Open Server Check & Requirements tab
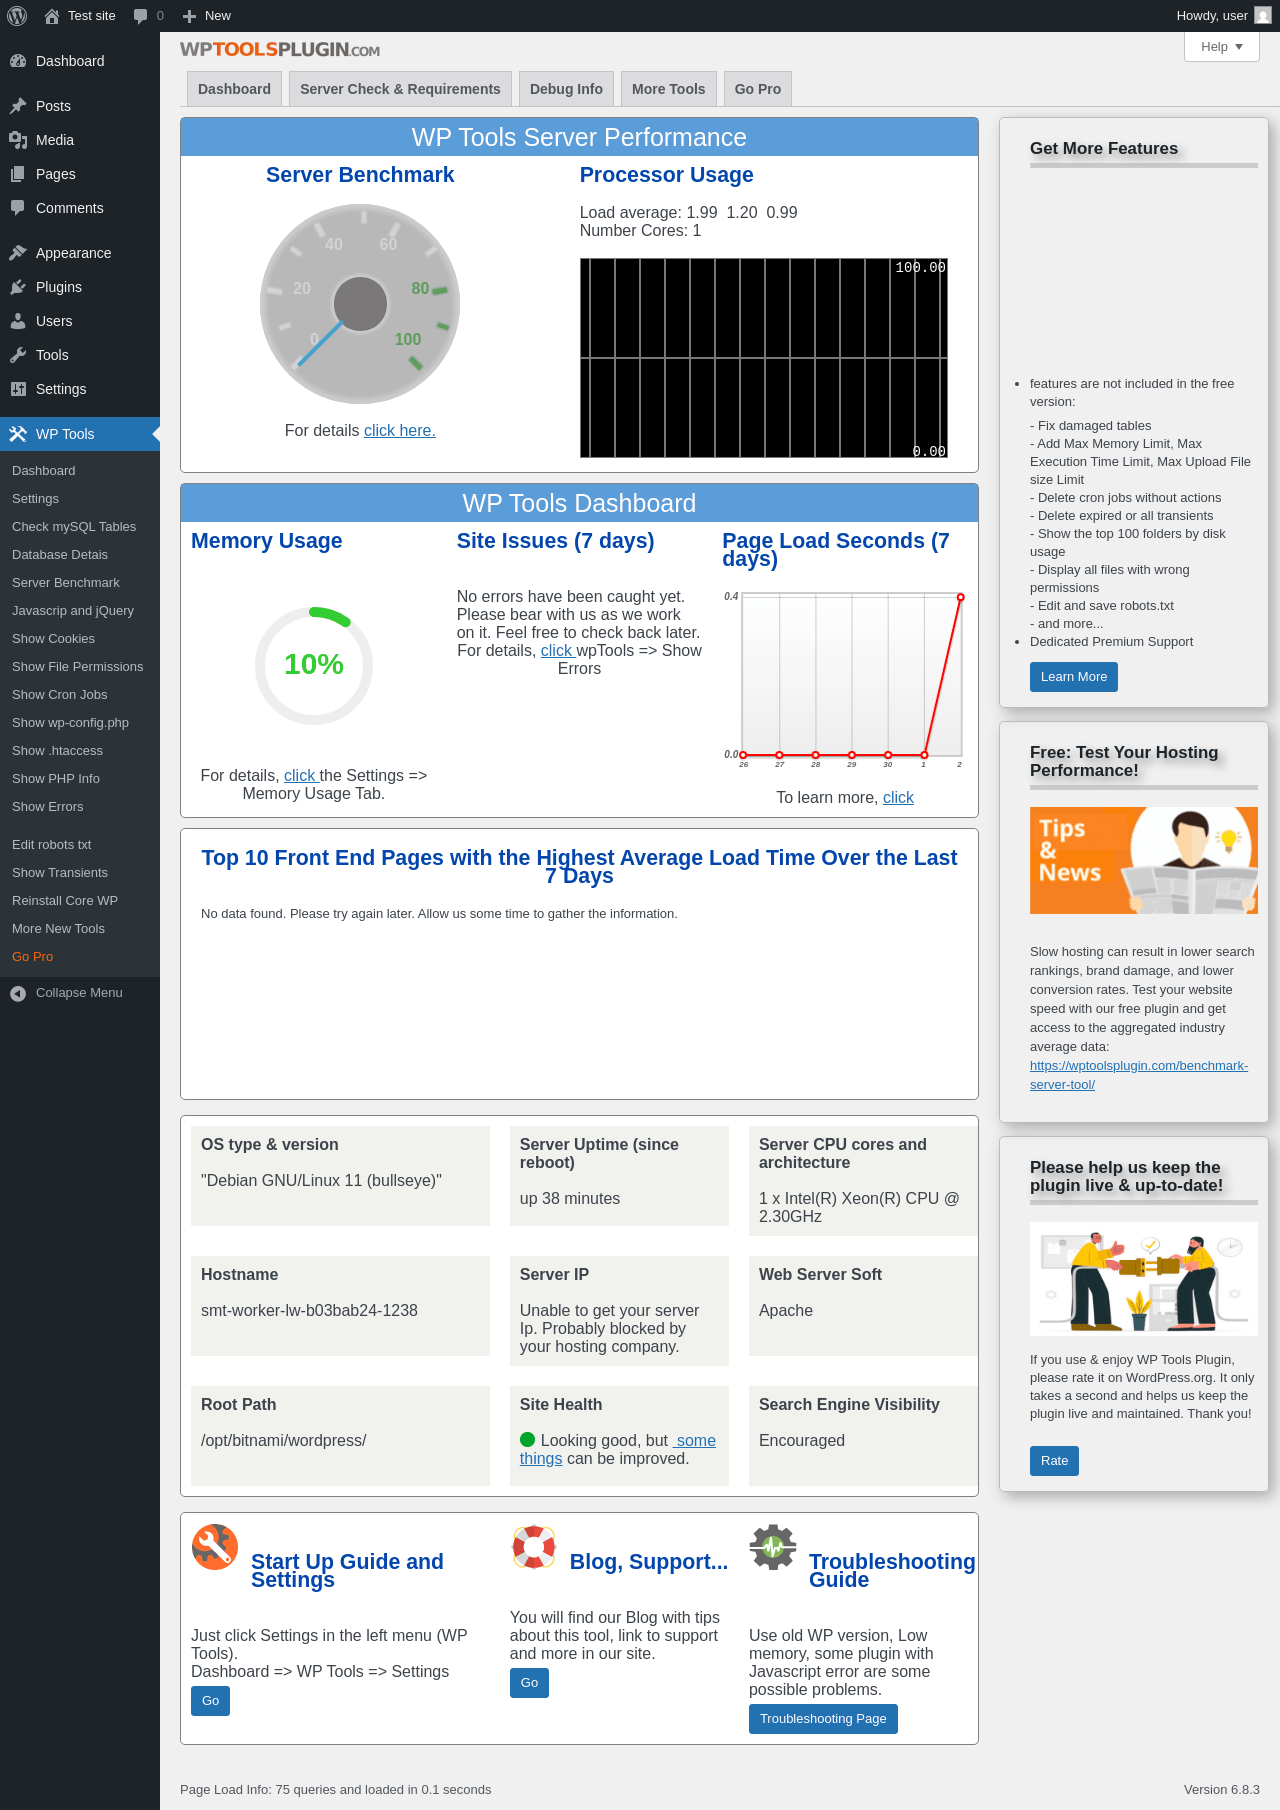Image resolution: width=1280 pixels, height=1810 pixels. click(x=400, y=89)
